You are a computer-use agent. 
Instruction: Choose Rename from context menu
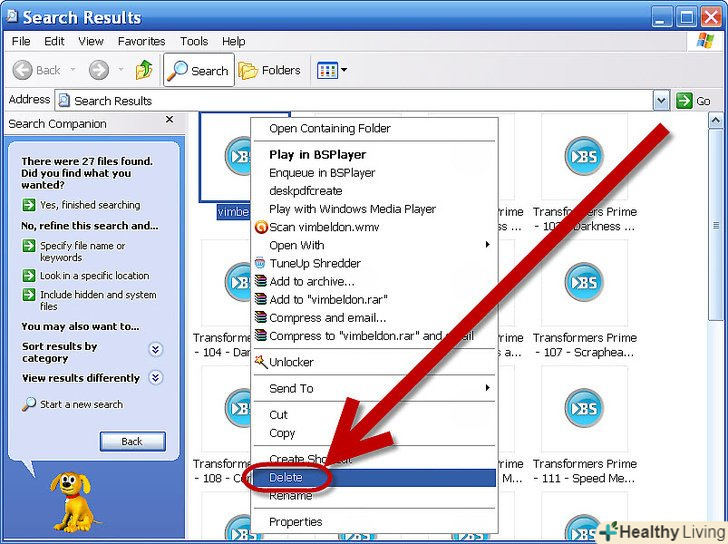coord(374,495)
